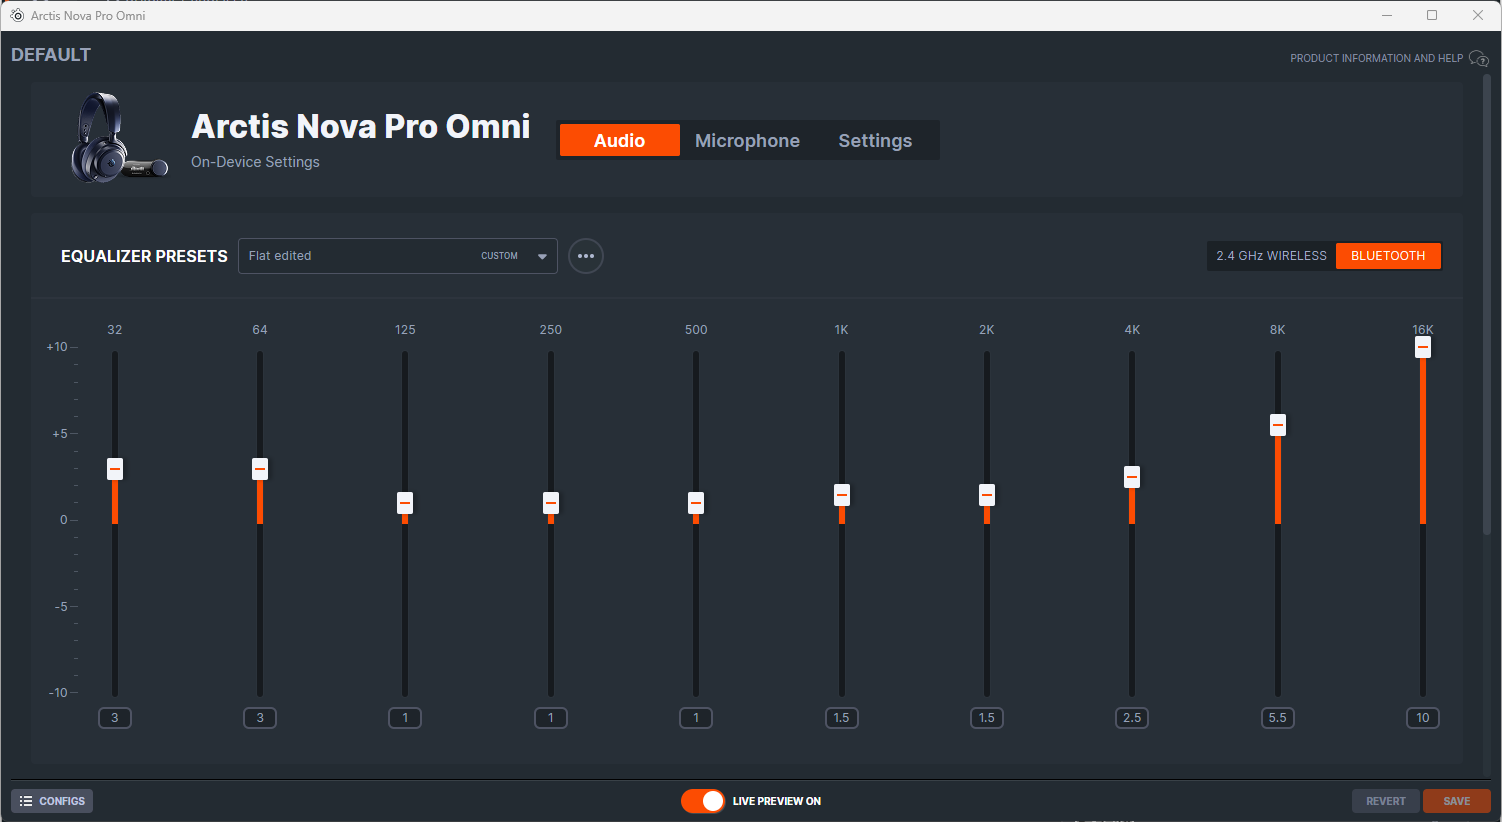This screenshot has height=822, width=1502.
Task: Click the 1K gain value field
Action: 842,718
